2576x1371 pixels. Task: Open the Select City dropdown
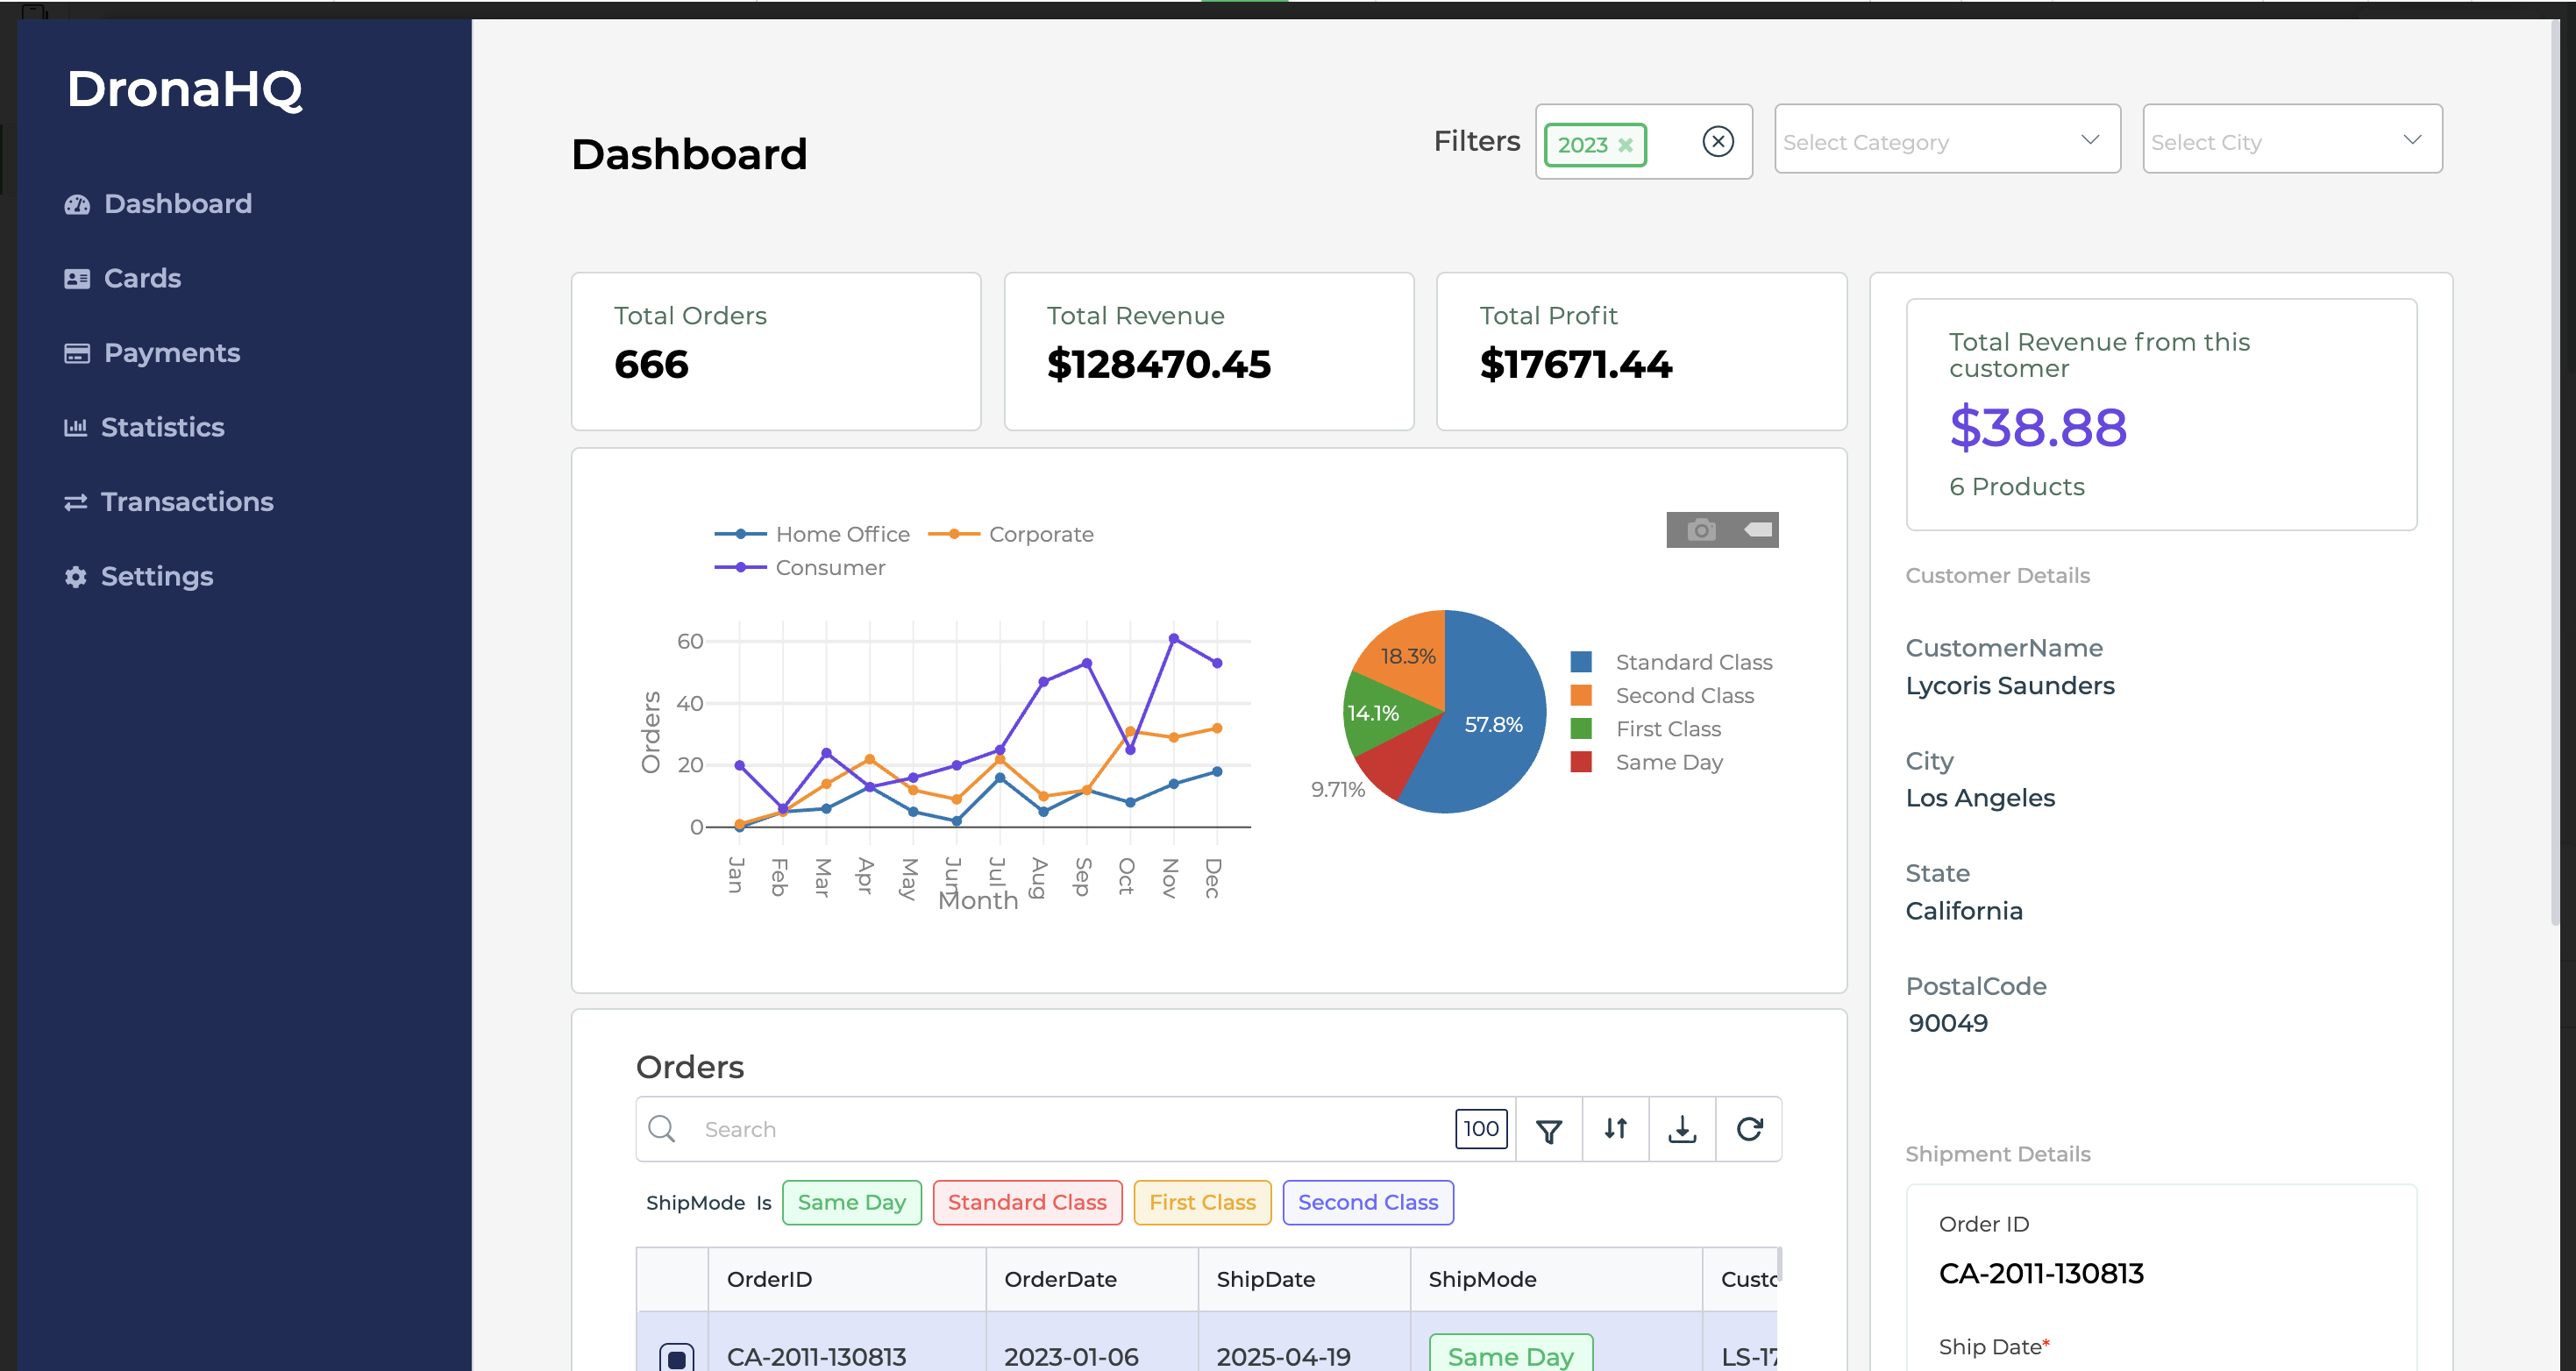tap(2291, 141)
